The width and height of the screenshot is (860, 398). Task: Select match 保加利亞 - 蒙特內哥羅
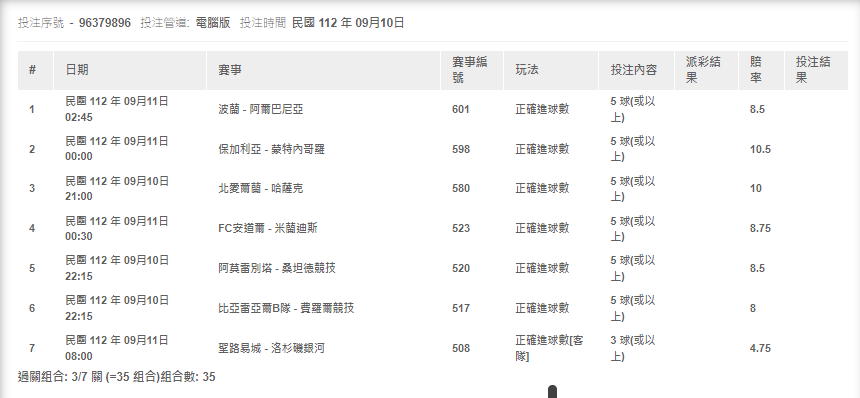click(x=271, y=149)
